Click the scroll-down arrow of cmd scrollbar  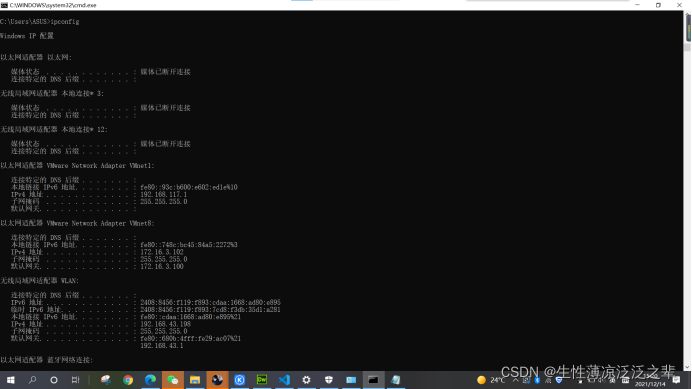pos(688,367)
